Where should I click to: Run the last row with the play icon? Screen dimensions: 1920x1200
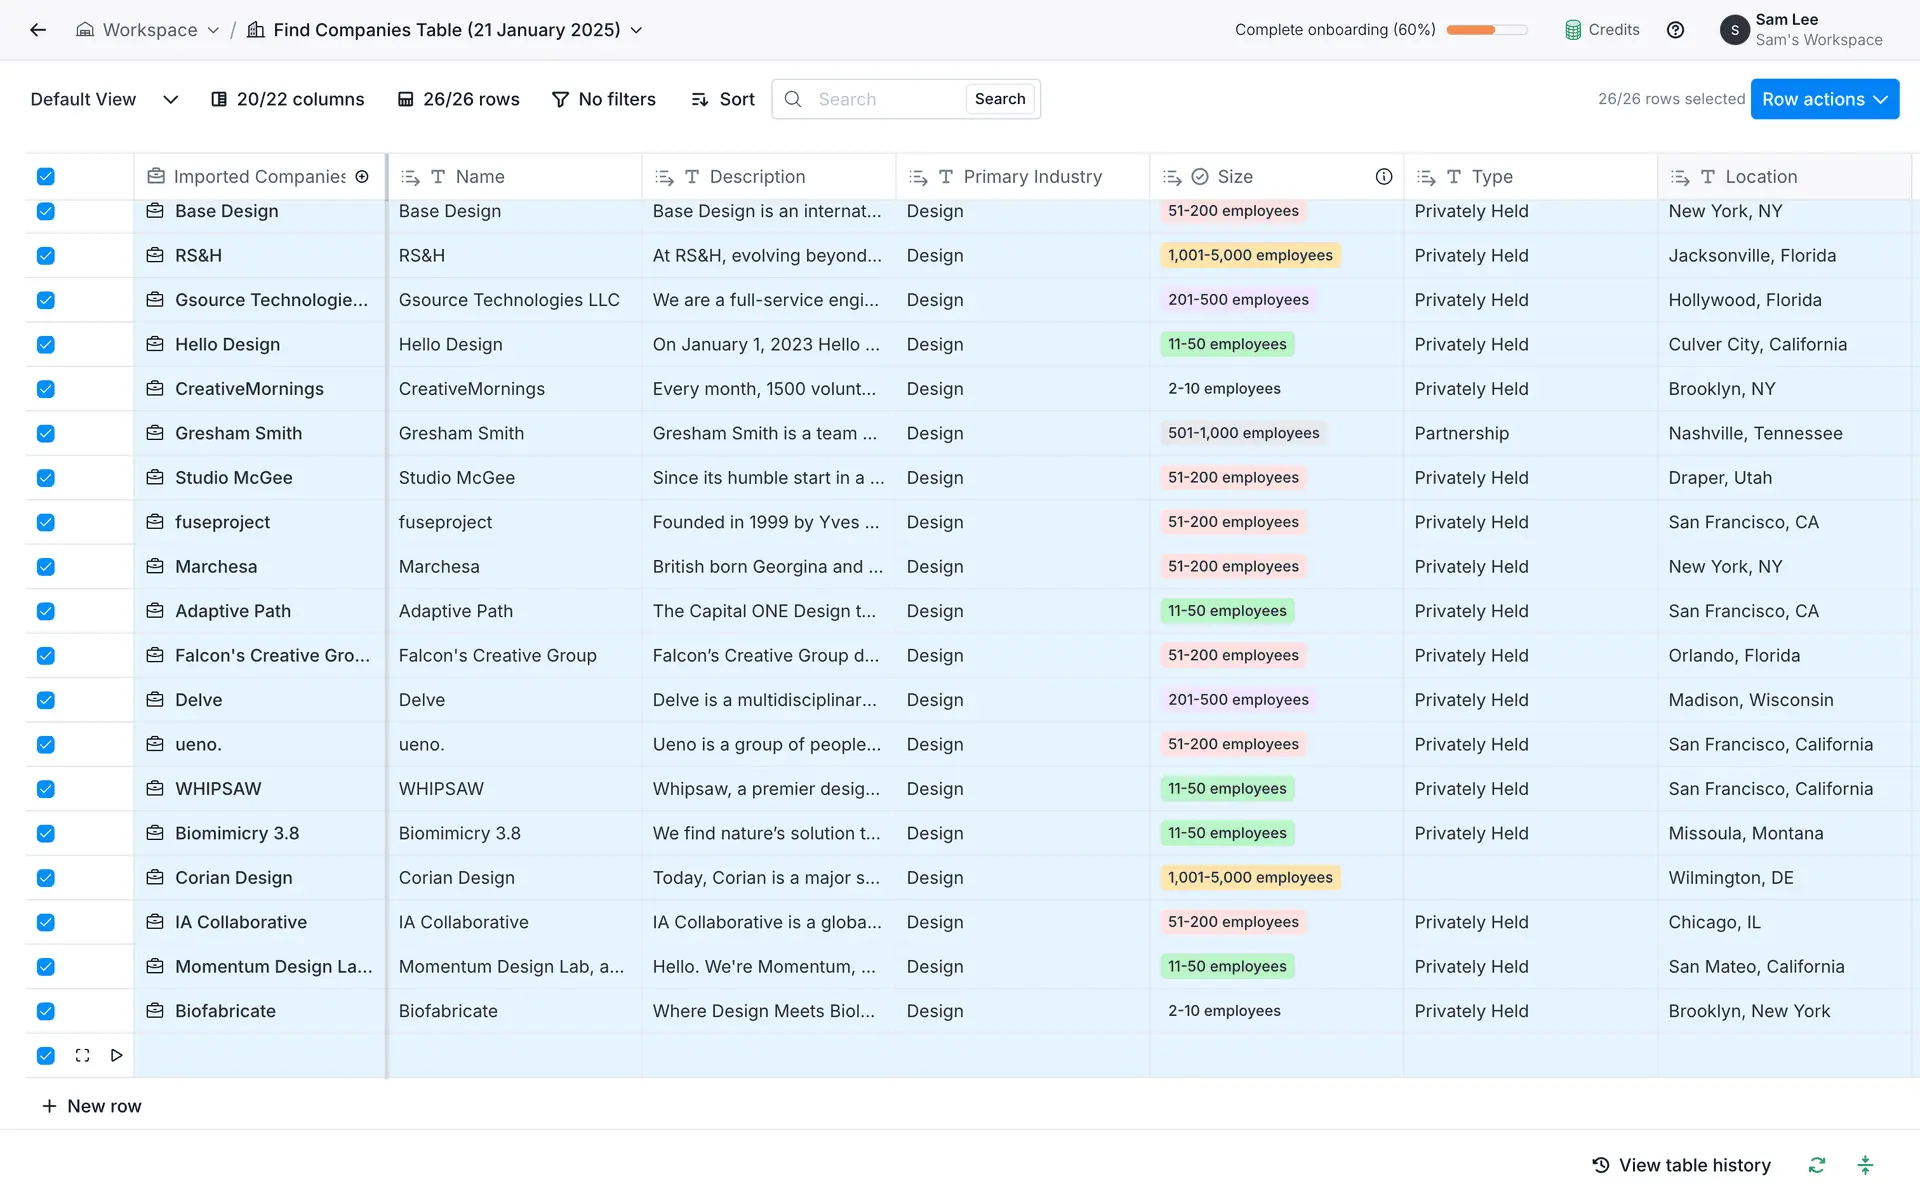click(117, 1055)
